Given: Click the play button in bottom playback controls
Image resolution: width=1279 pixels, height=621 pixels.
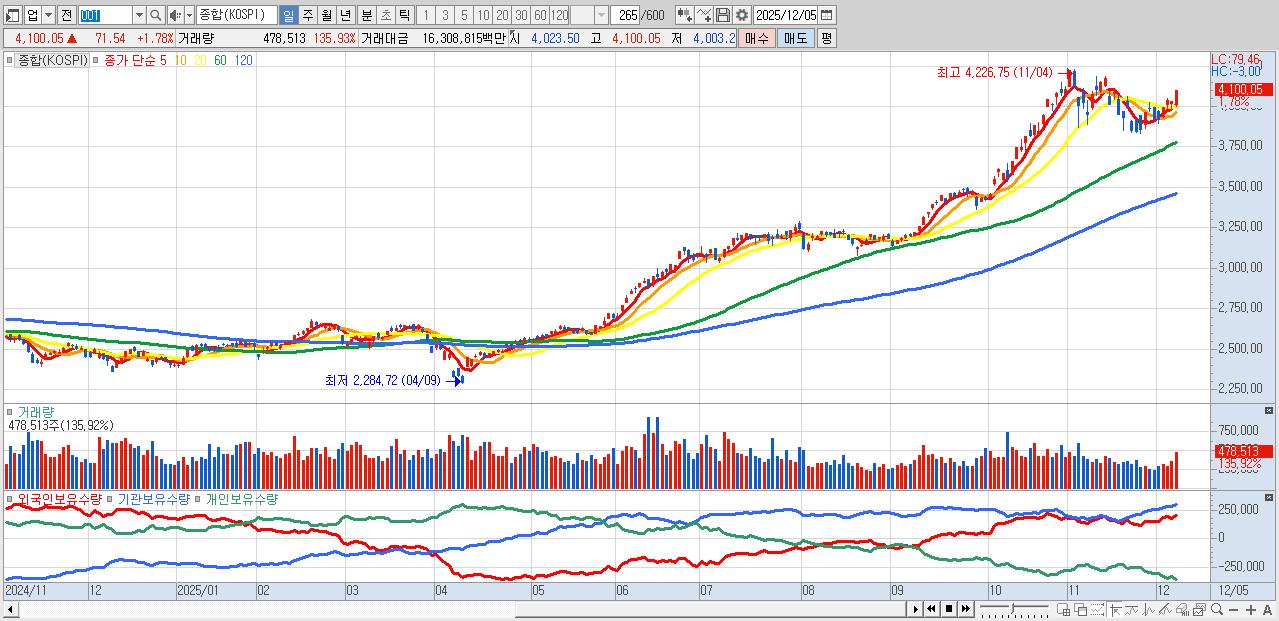Looking at the screenshot, I should coord(916,609).
